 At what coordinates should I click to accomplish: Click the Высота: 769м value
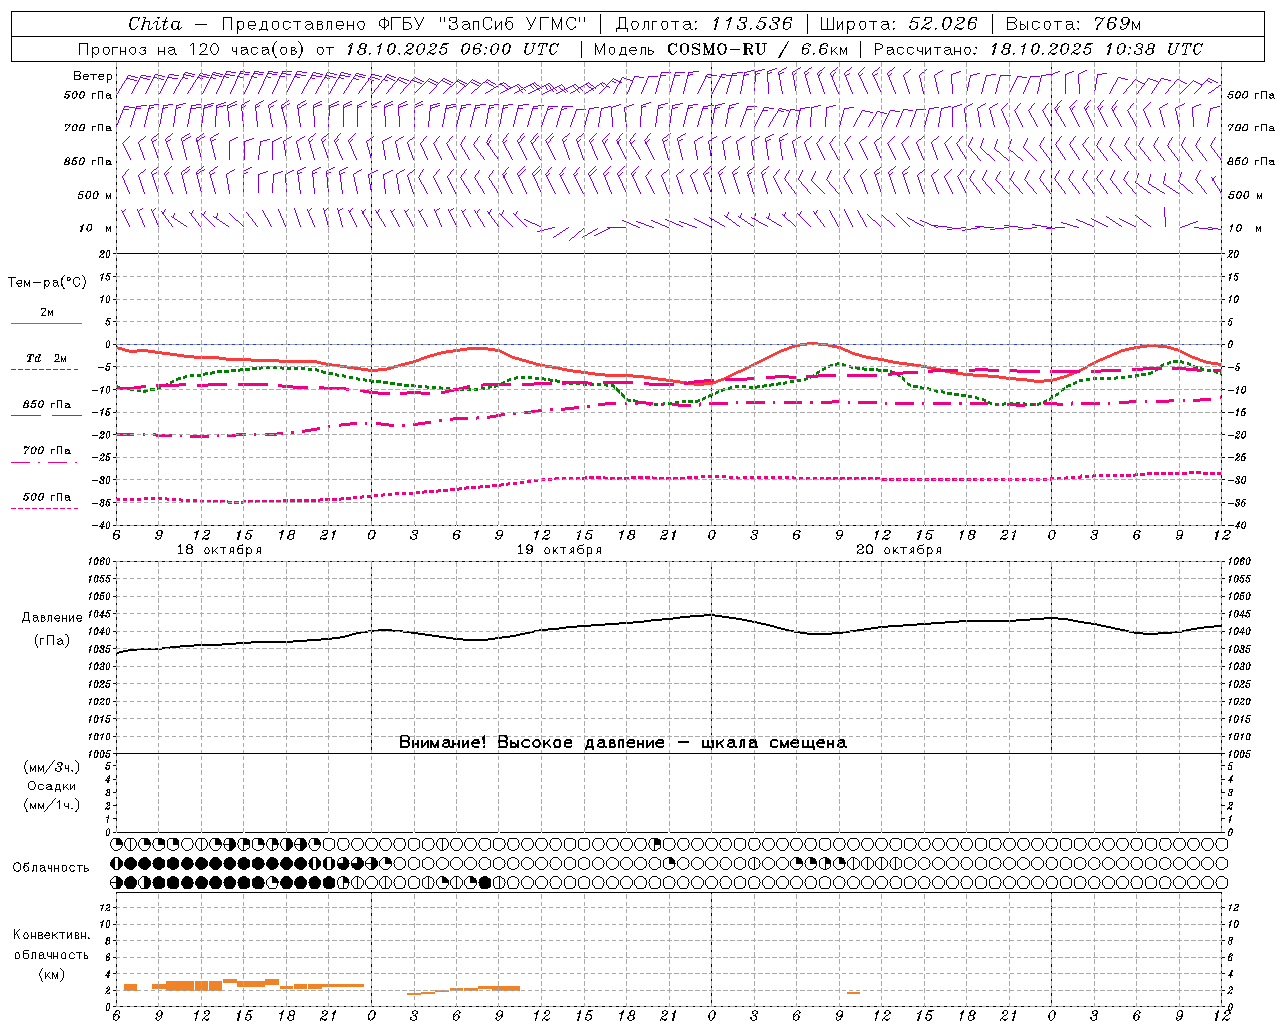(x=1073, y=24)
